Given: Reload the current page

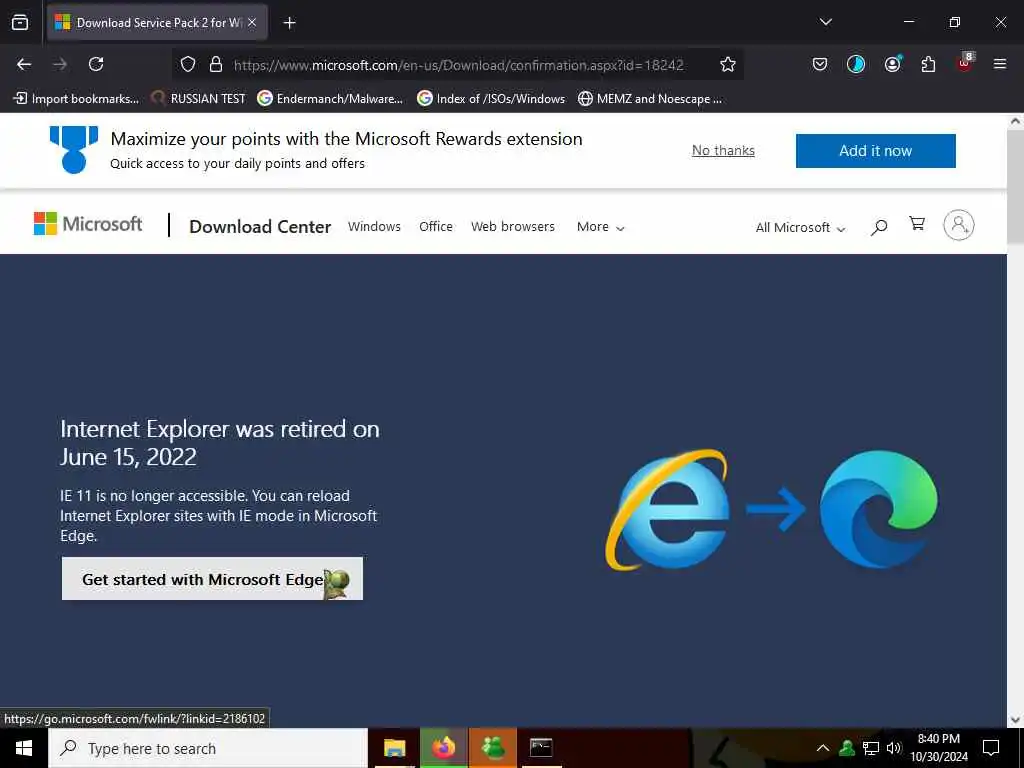Looking at the screenshot, I should [x=96, y=64].
